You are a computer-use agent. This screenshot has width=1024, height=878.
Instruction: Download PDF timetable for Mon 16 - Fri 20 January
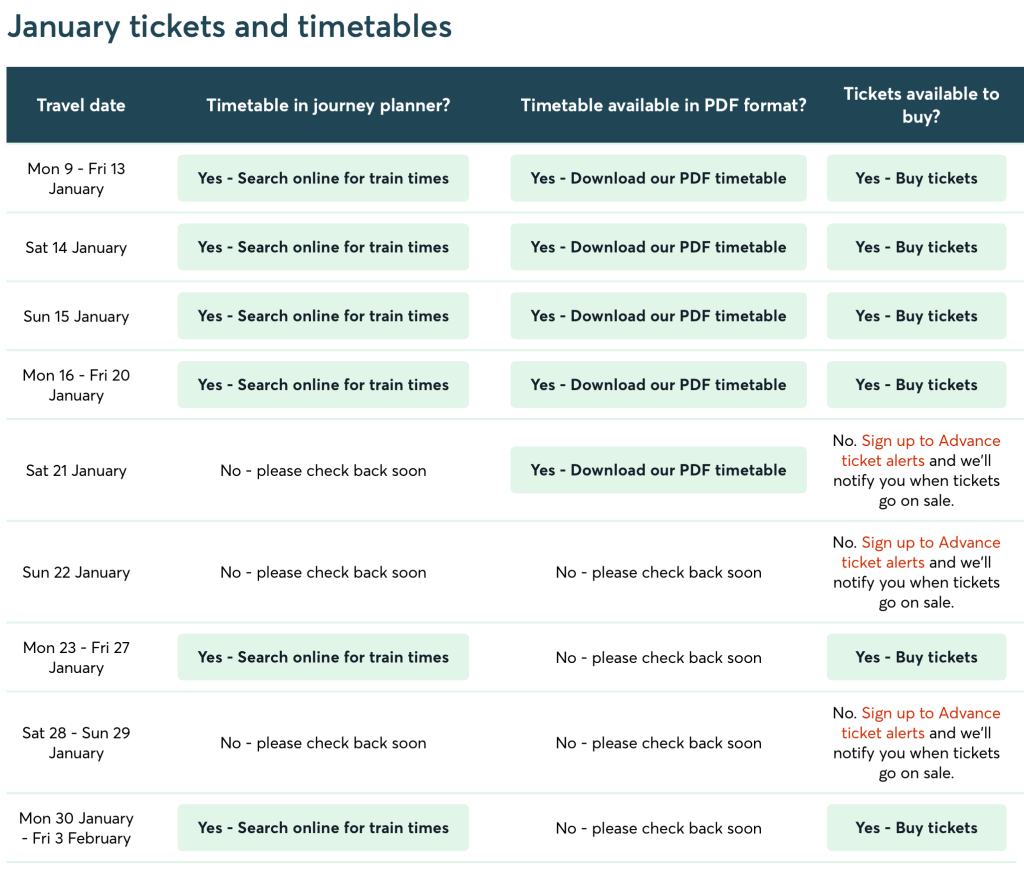(658, 385)
